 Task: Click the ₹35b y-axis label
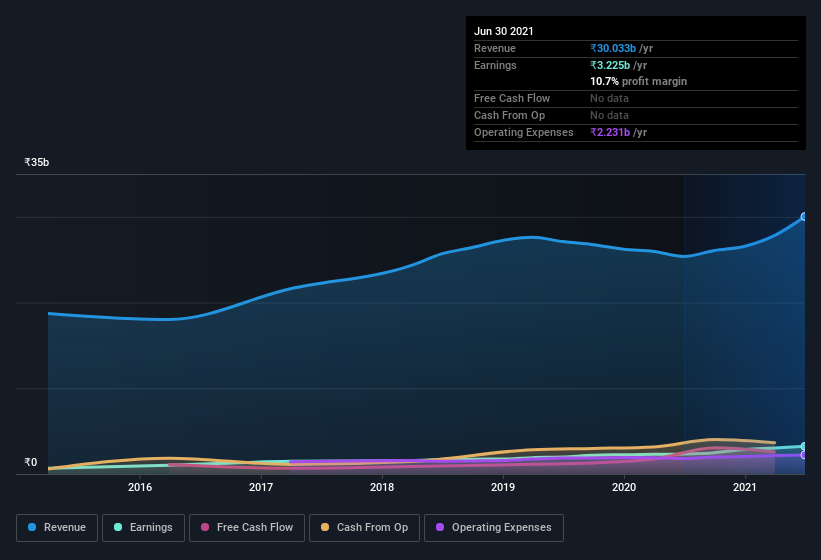[x=37, y=162]
